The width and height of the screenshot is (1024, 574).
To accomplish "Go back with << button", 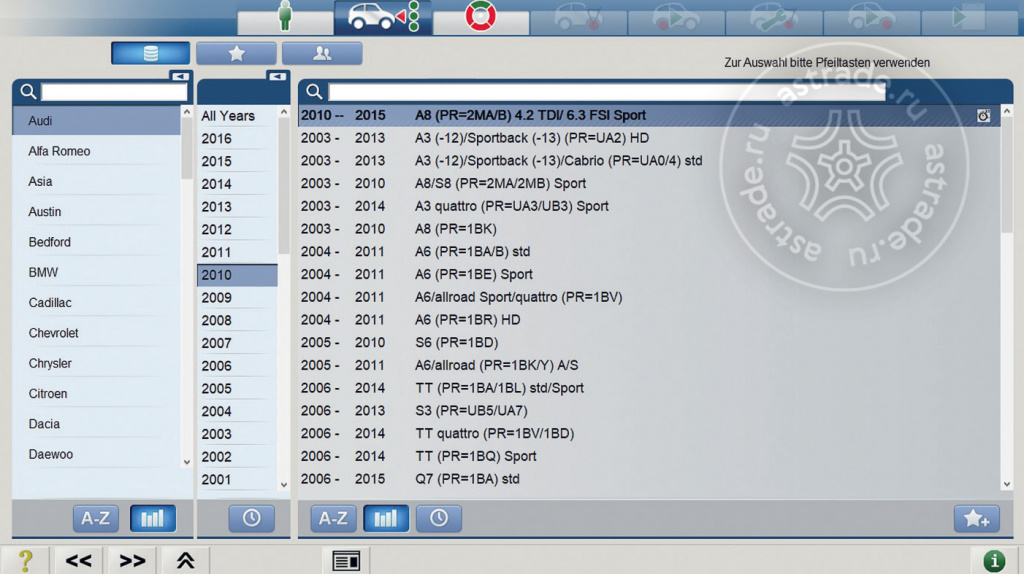I will (78, 560).
